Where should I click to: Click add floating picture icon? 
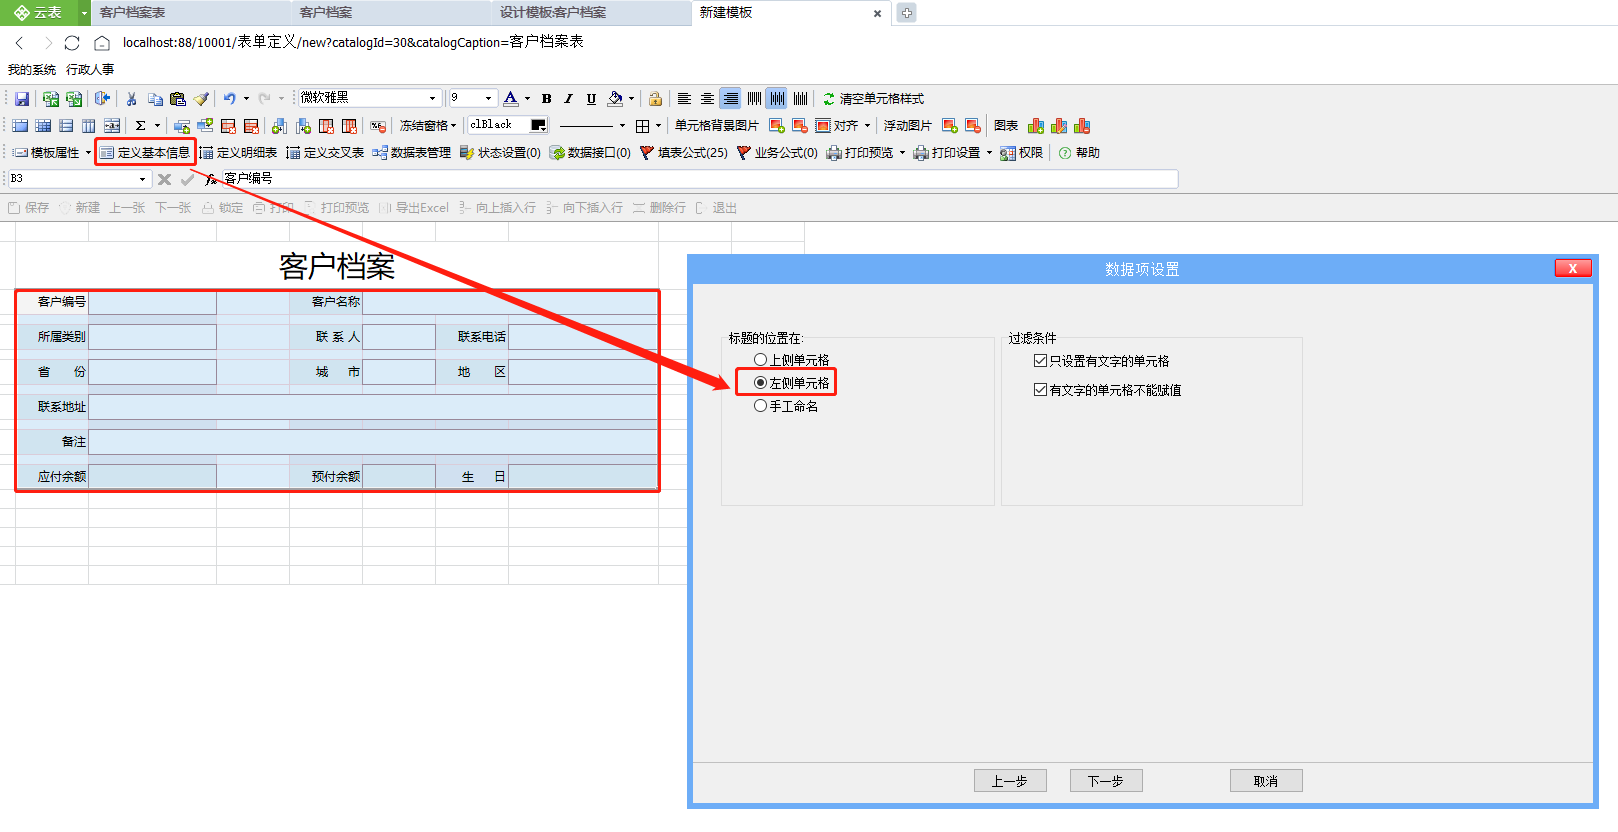(949, 125)
